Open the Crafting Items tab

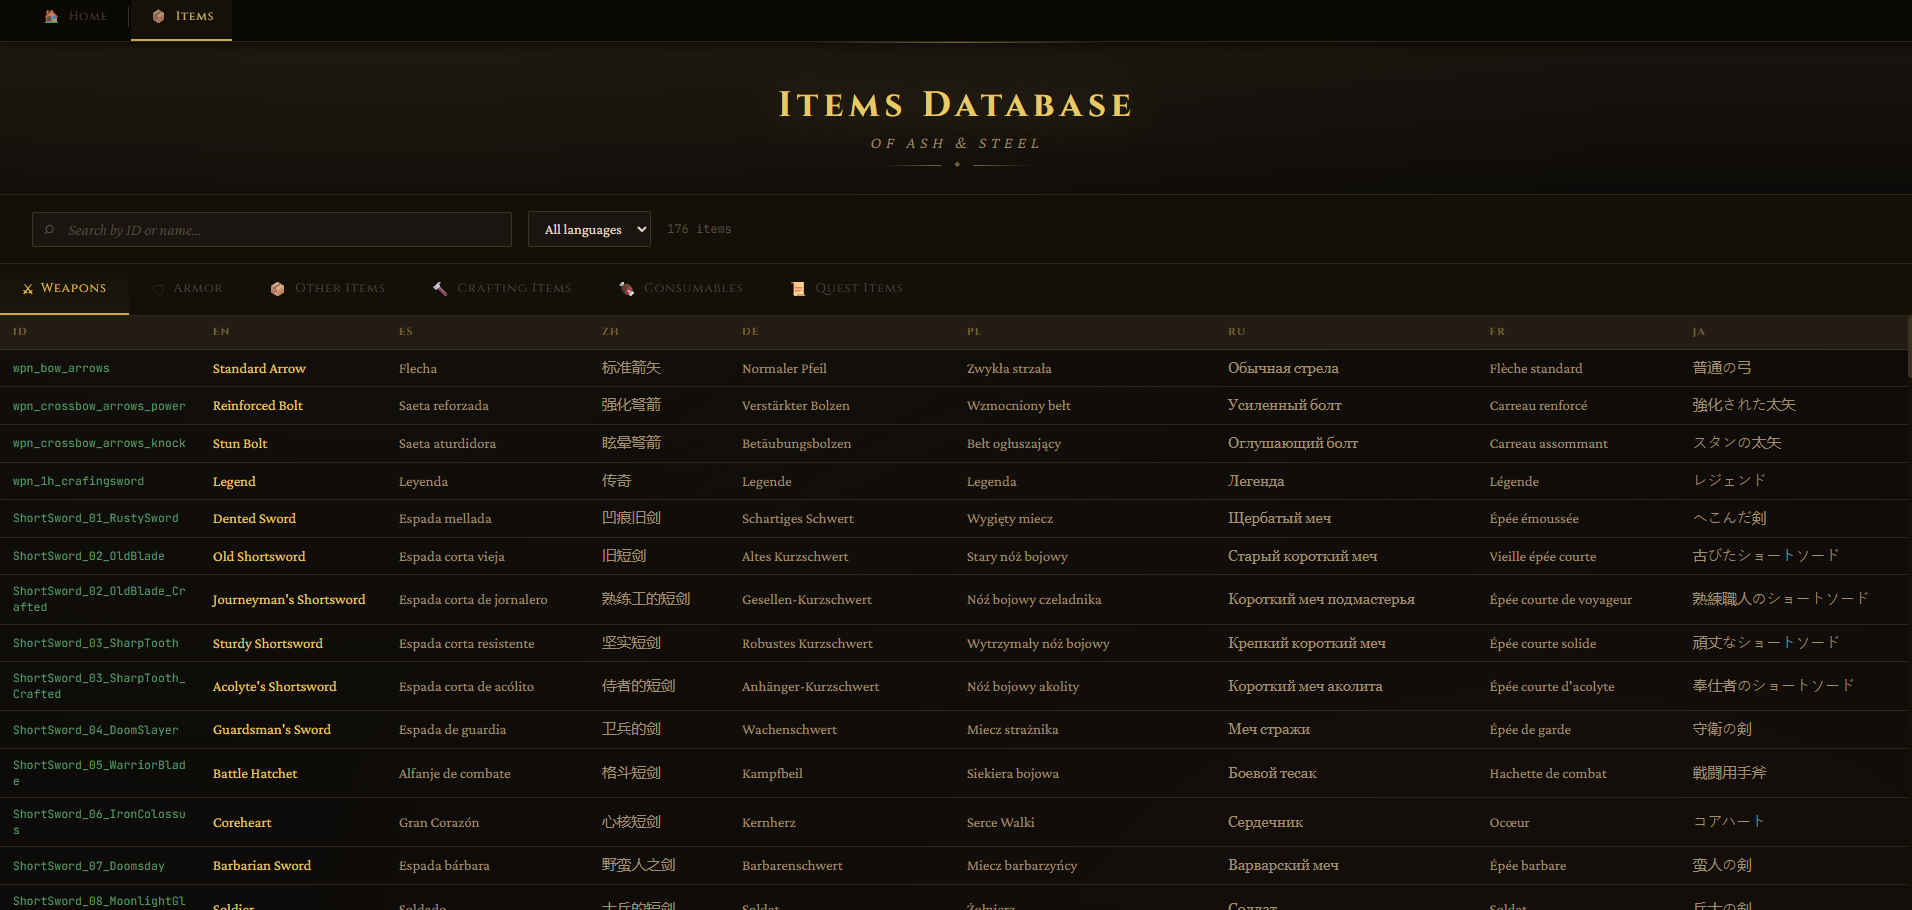click(502, 288)
